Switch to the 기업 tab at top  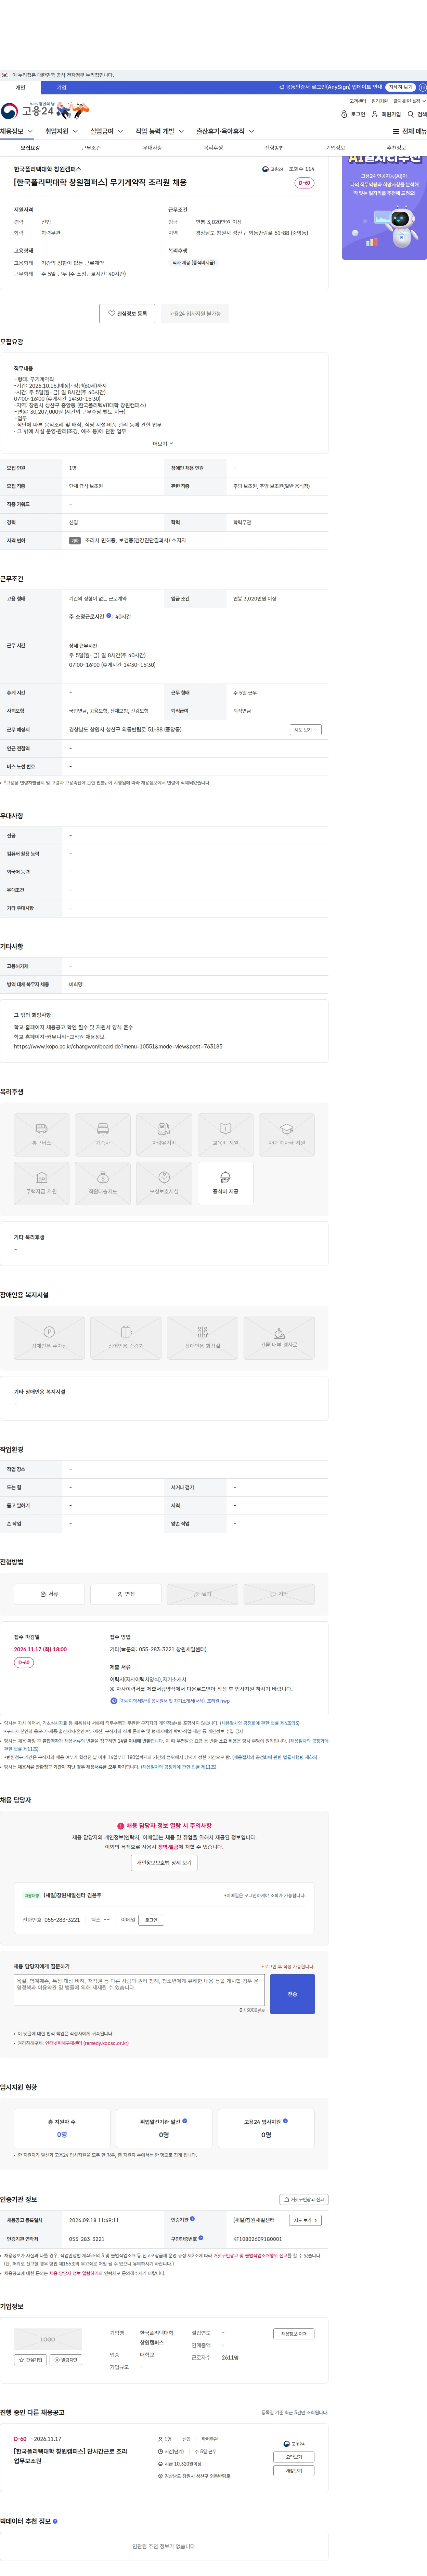pyautogui.click(x=61, y=87)
